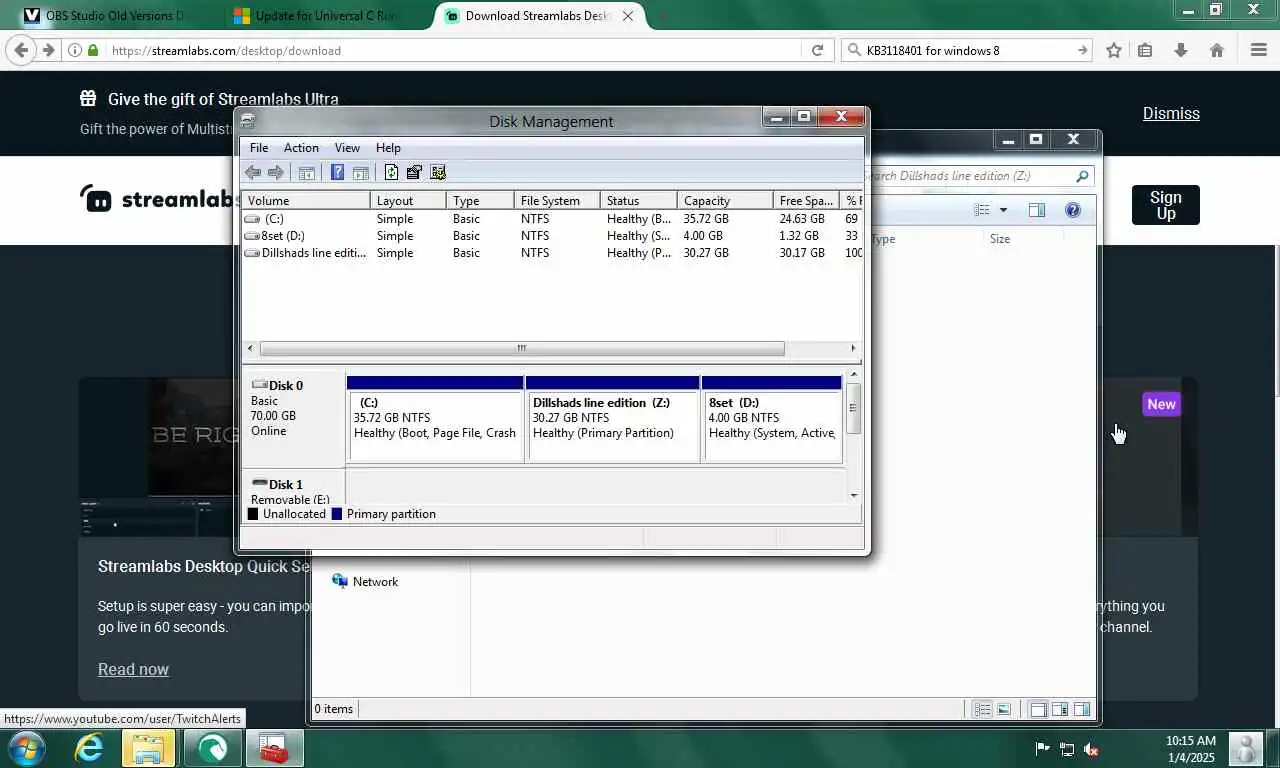This screenshot has width=1280, height=768.
Task: Sort by File System column header
Action: (x=557, y=200)
